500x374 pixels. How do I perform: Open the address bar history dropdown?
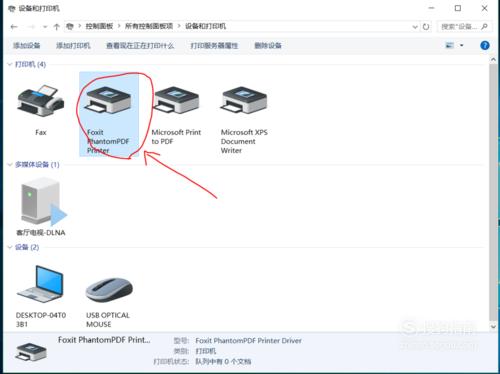coord(415,27)
